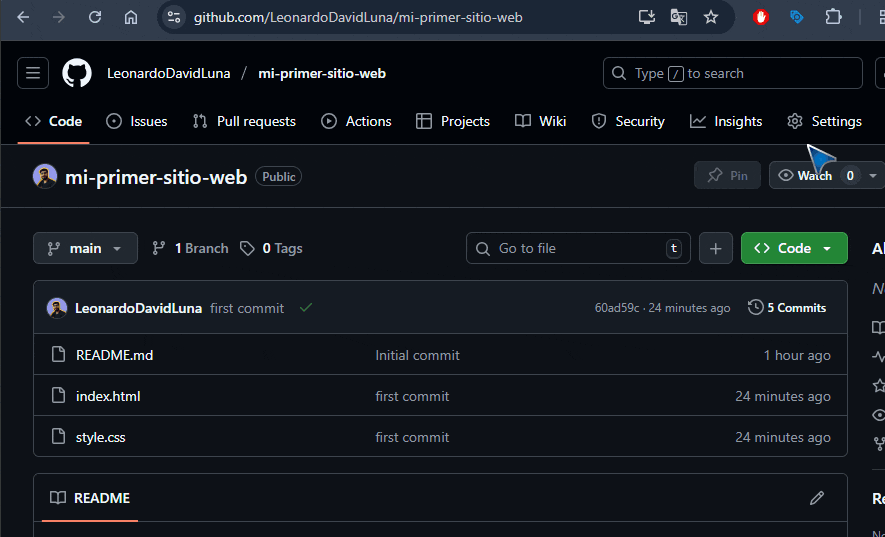Click the README.md file icon
The width and height of the screenshot is (885, 537).
[58, 354]
